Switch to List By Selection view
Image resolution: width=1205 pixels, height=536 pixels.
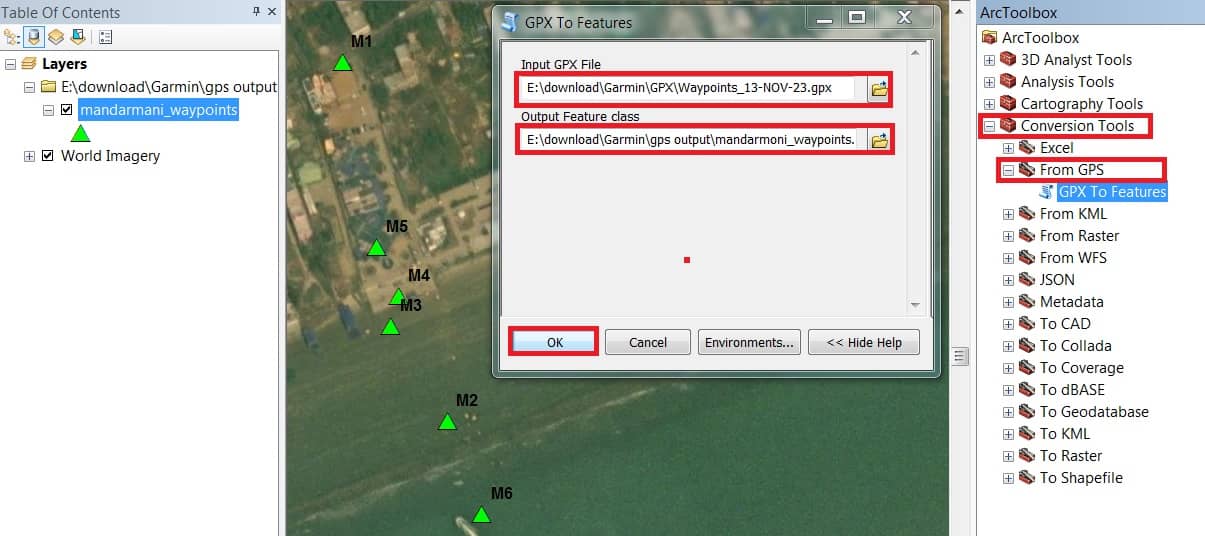click(x=77, y=37)
